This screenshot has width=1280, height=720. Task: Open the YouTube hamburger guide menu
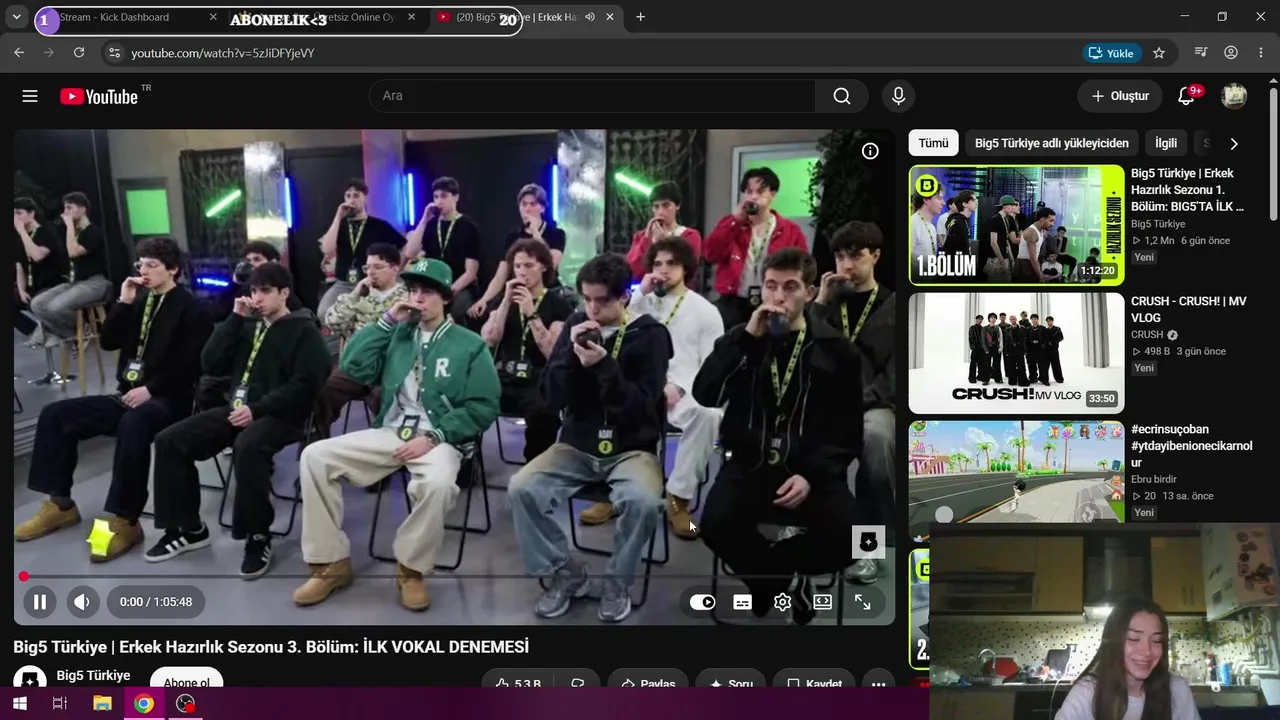pos(30,96)
